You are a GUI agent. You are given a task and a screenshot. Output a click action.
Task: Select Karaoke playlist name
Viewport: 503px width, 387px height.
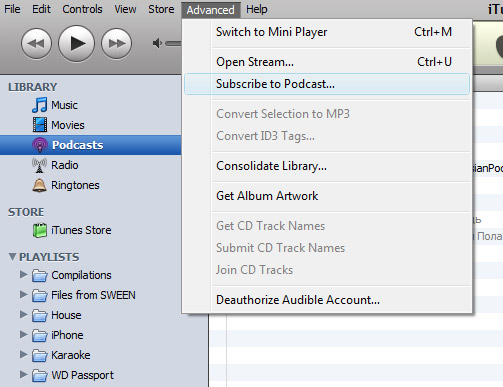coord(71,355)
